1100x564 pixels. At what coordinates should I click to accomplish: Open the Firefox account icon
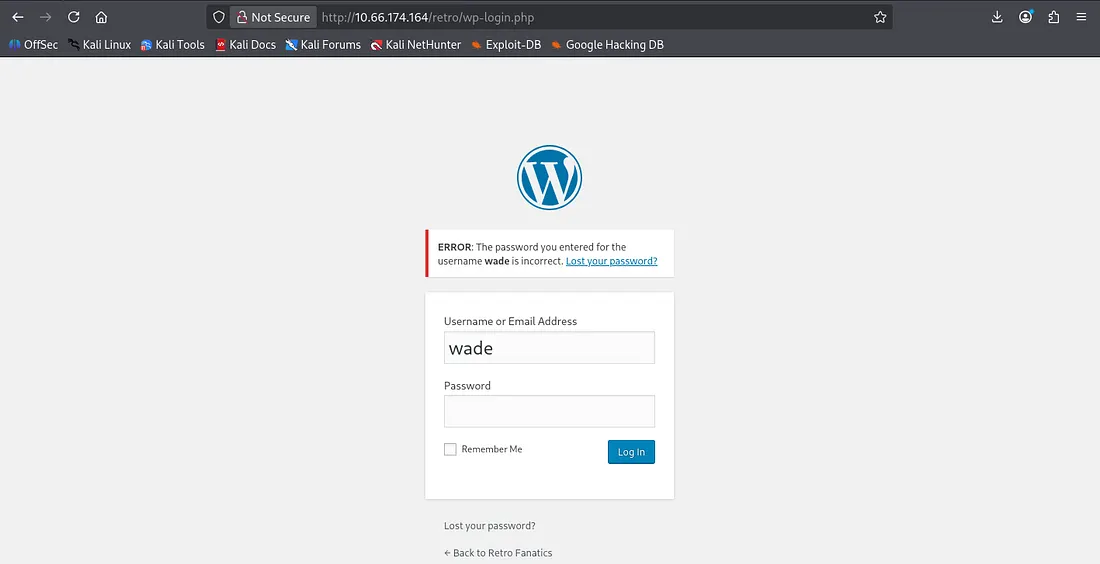coord(1026,17)
